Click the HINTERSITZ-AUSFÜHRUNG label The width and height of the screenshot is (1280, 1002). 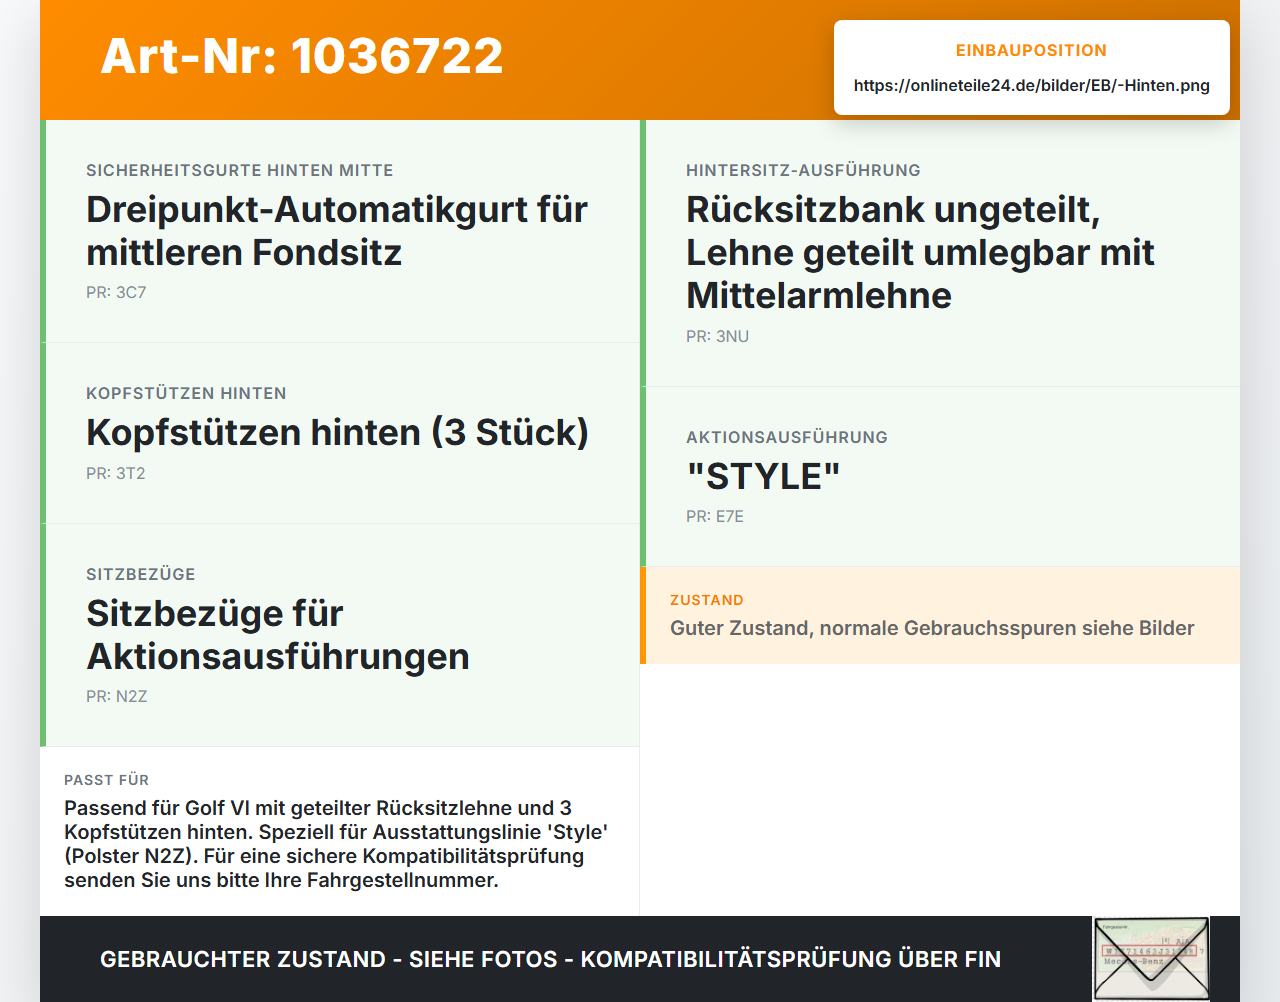coord(803,170)
